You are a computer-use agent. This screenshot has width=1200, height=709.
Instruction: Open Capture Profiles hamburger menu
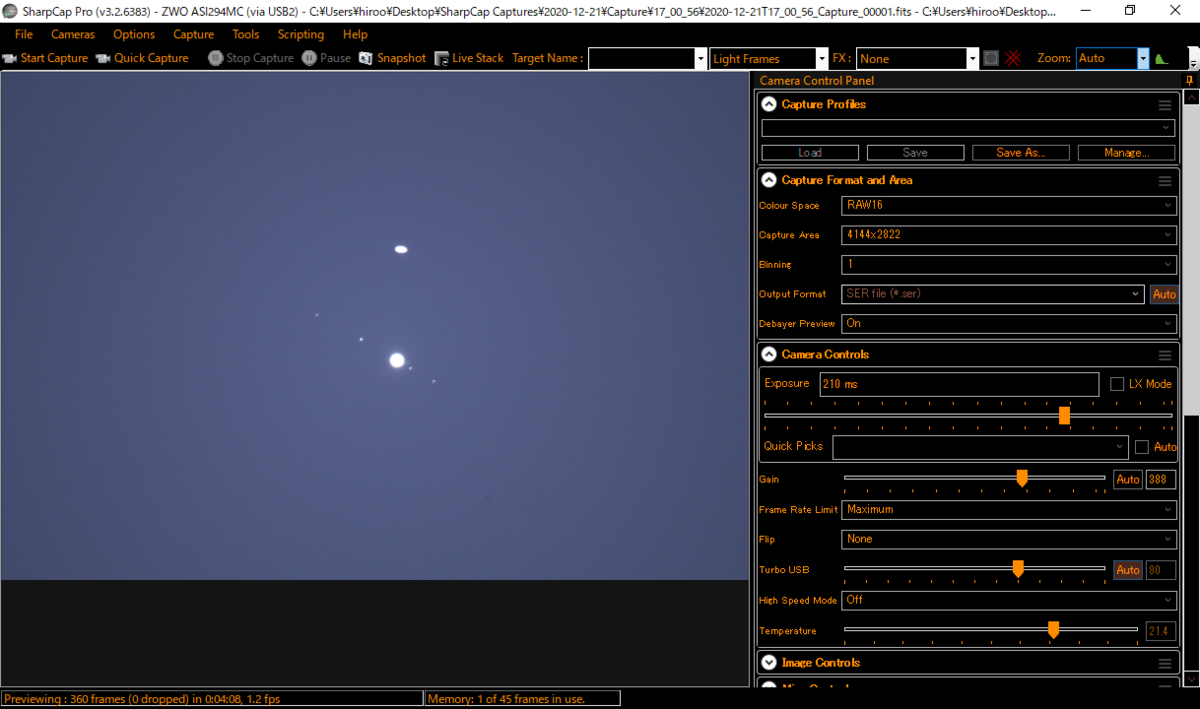click(x=1165, y=104)
